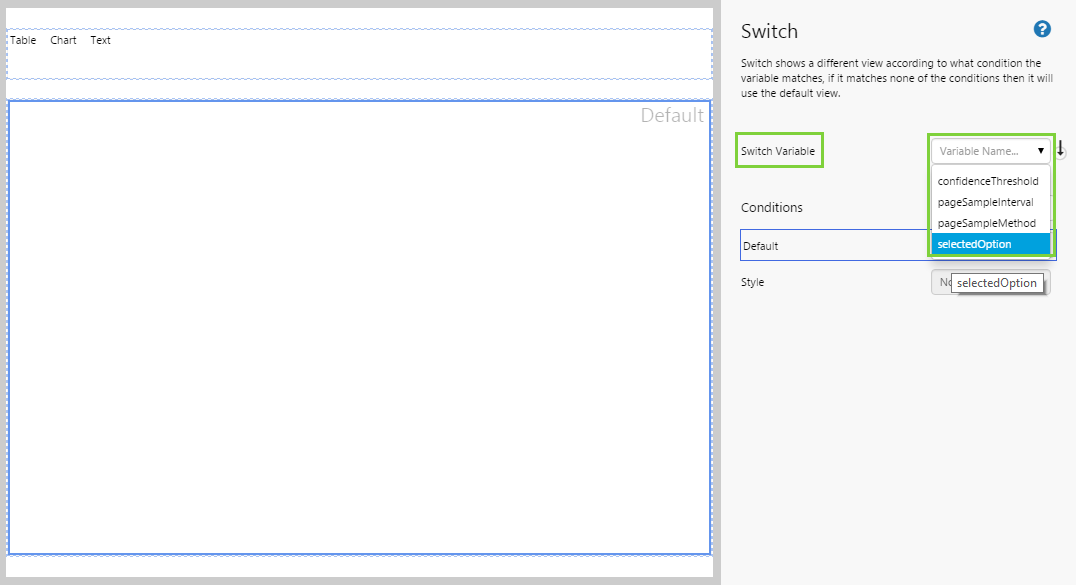The image size is (1076, 585).
Task: Expand the Variable Name dropdown
Action: click(991, 151)
